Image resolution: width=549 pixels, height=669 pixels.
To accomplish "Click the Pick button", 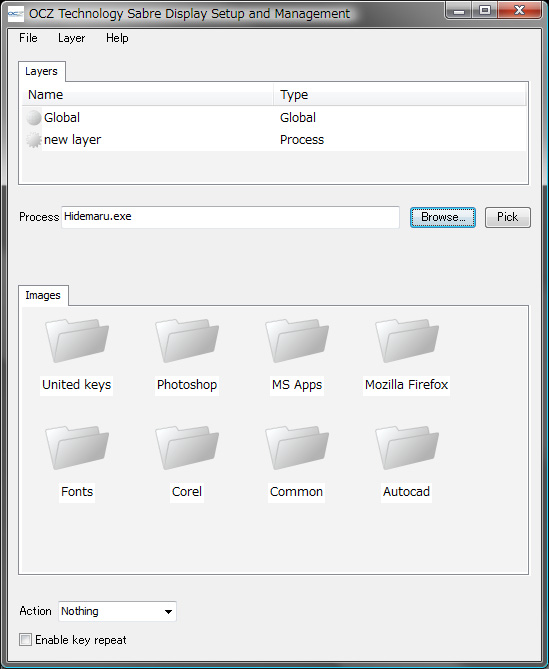I will [508, 217].
